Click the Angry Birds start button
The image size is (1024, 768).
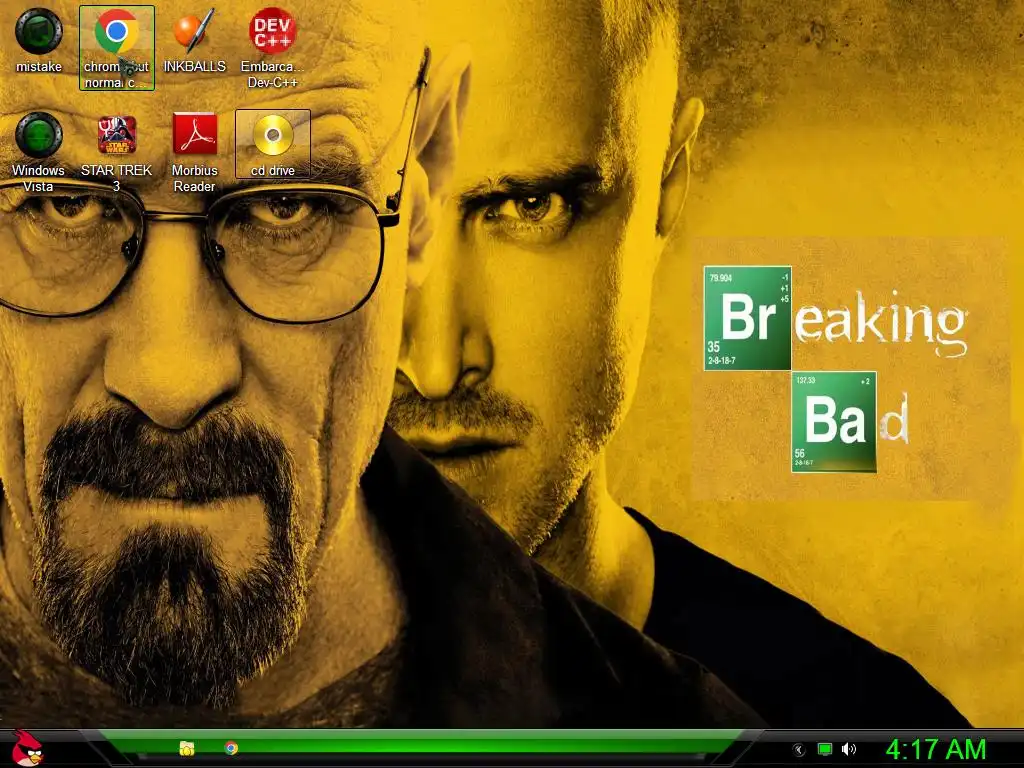point(27,748)
